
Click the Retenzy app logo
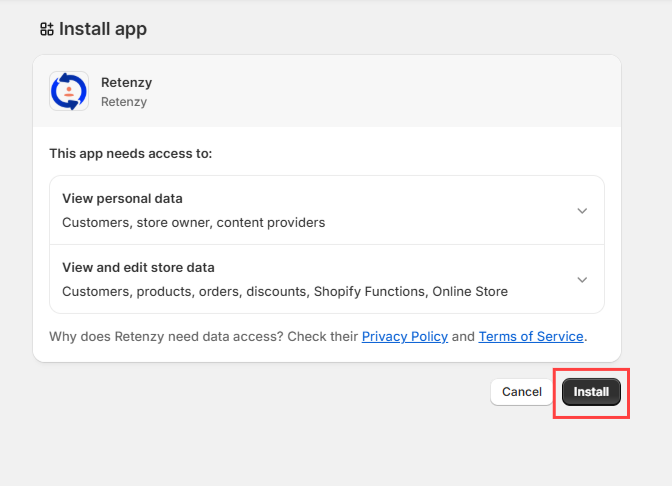point(69,91)
